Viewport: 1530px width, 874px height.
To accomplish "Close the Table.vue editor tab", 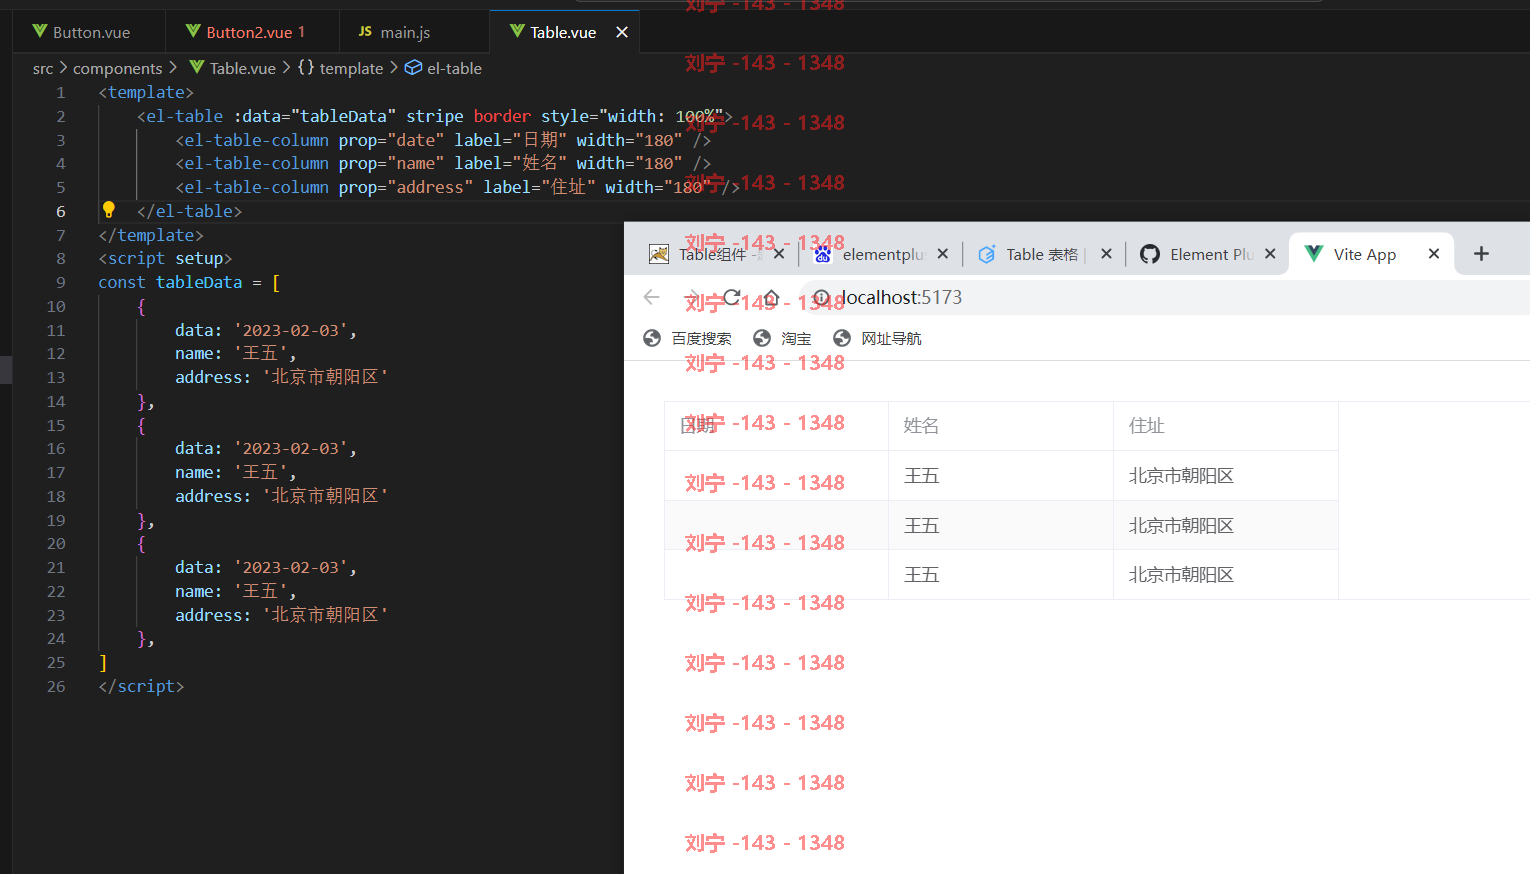I will (x=622, y=32).
